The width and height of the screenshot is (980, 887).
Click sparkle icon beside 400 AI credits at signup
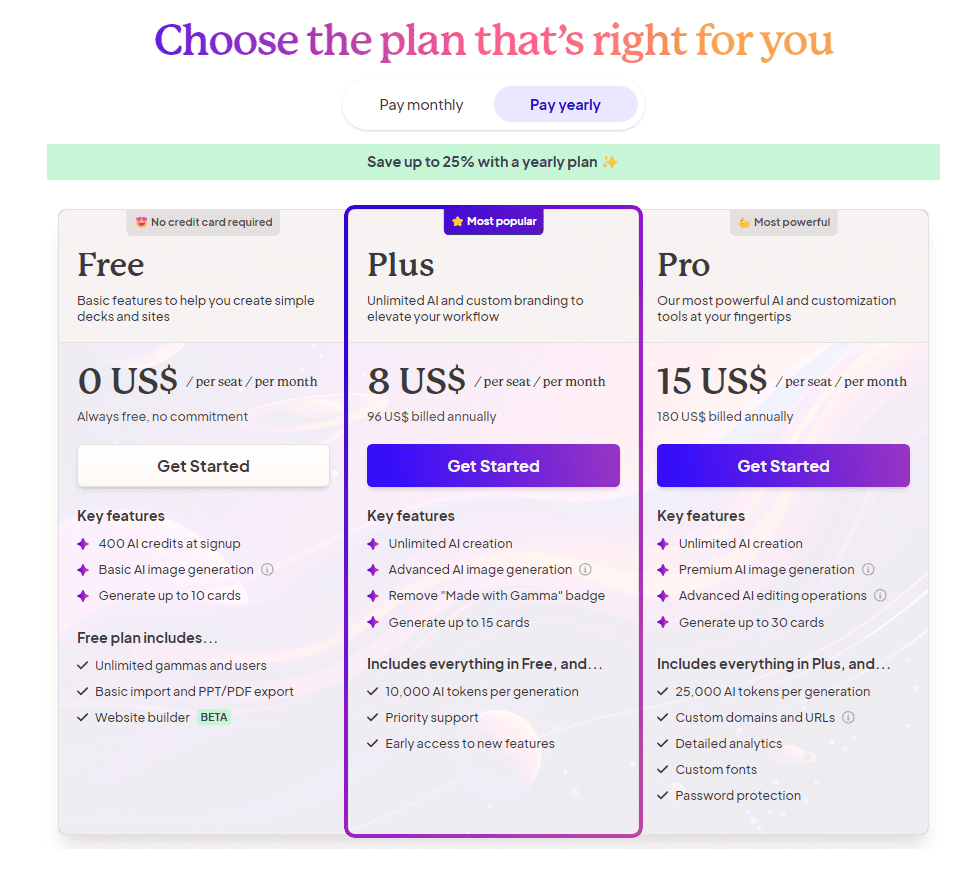(83, 544)
